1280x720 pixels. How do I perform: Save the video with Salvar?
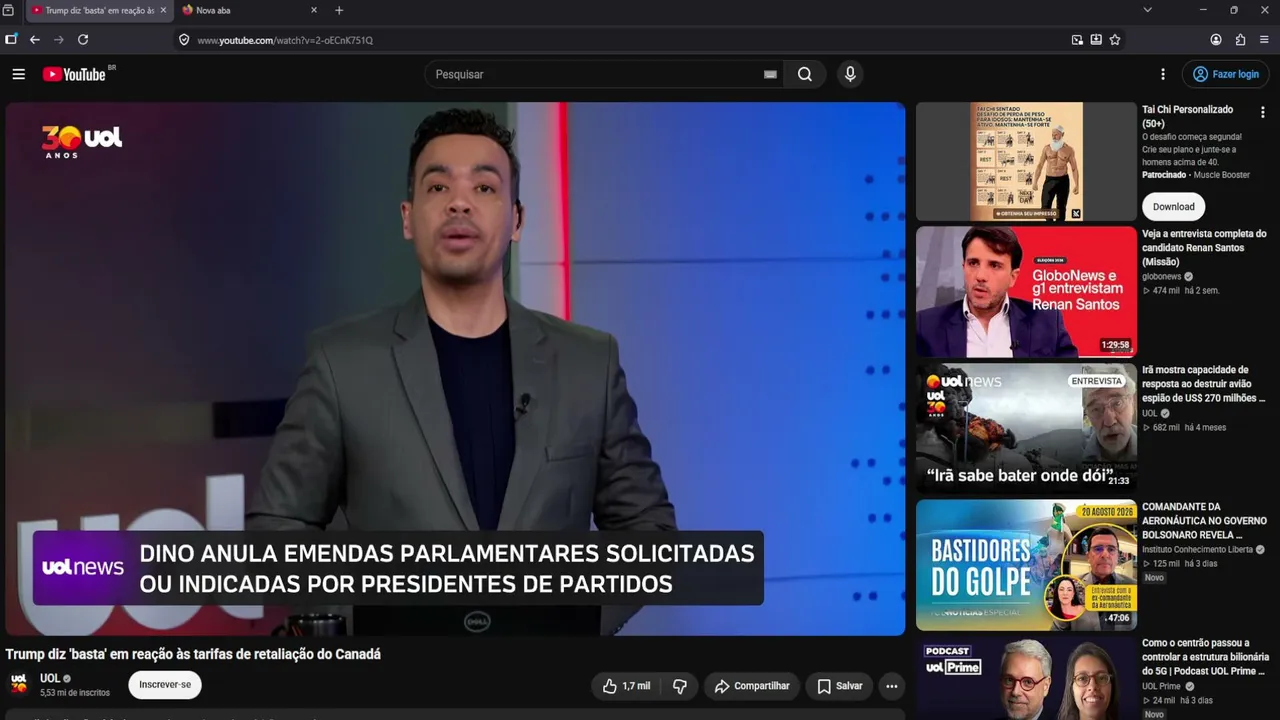coord(839,686)
